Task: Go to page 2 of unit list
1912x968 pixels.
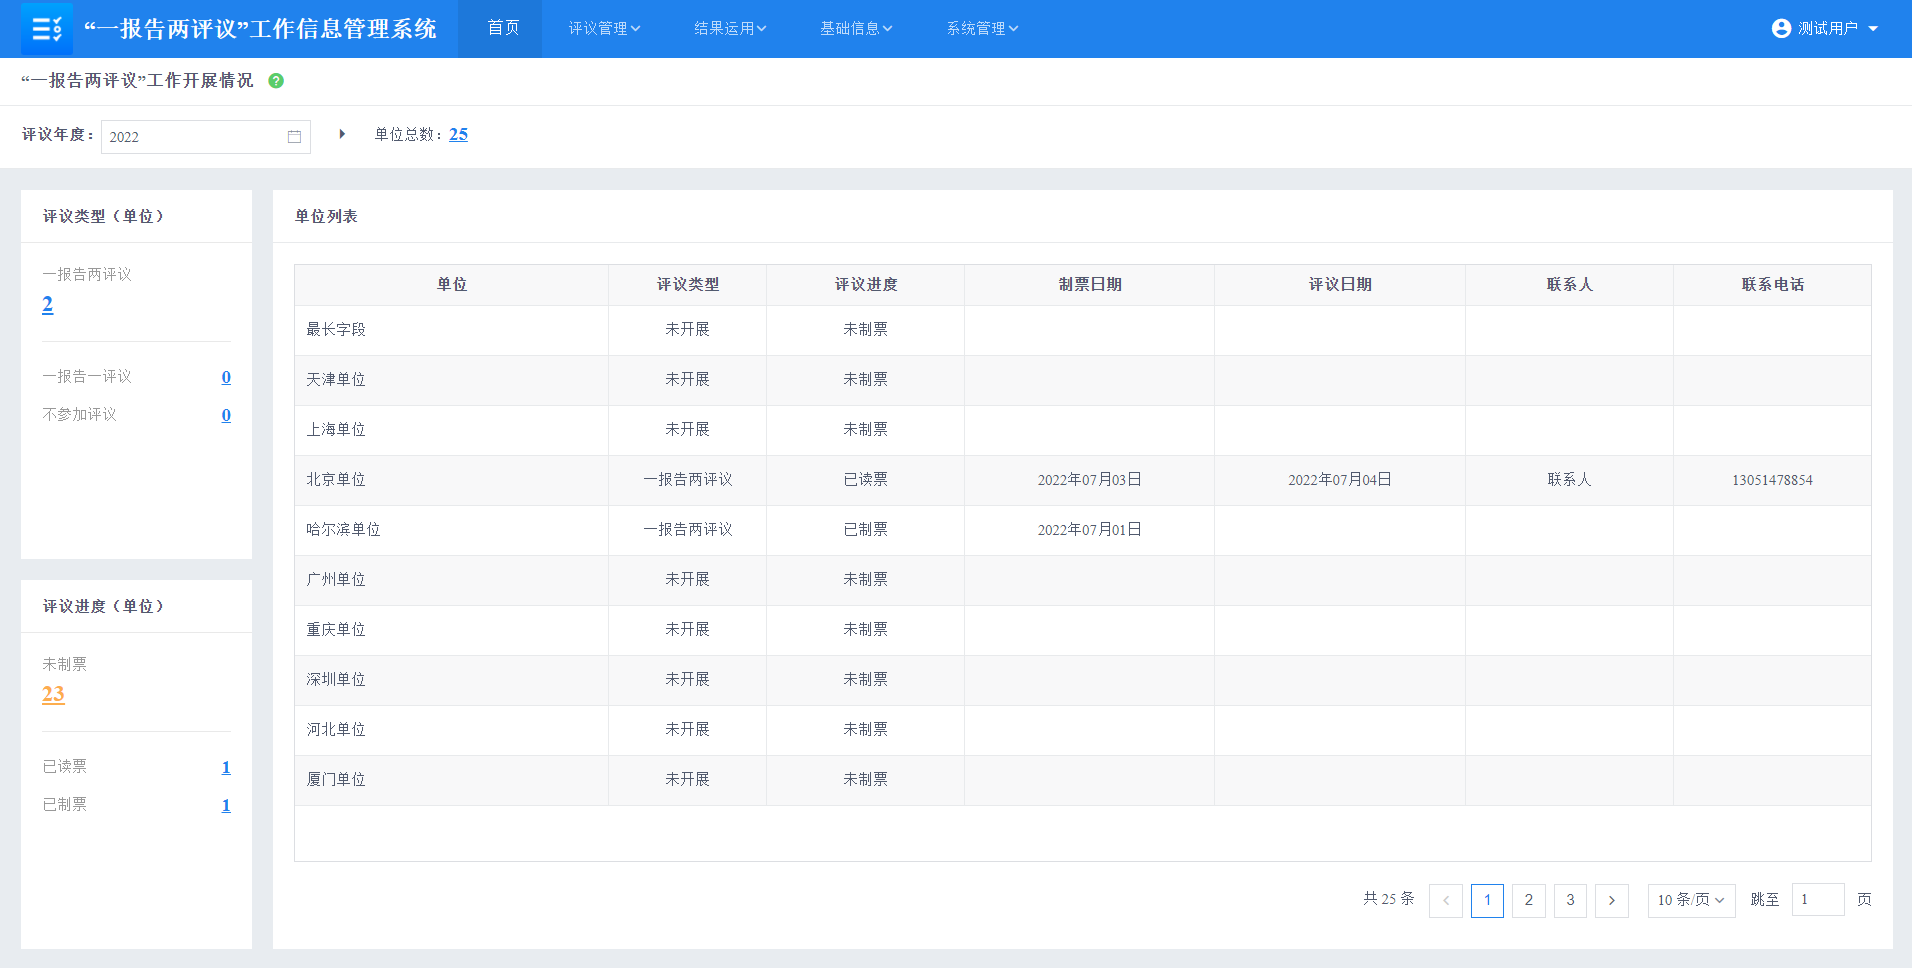Action: point(1528,900)
